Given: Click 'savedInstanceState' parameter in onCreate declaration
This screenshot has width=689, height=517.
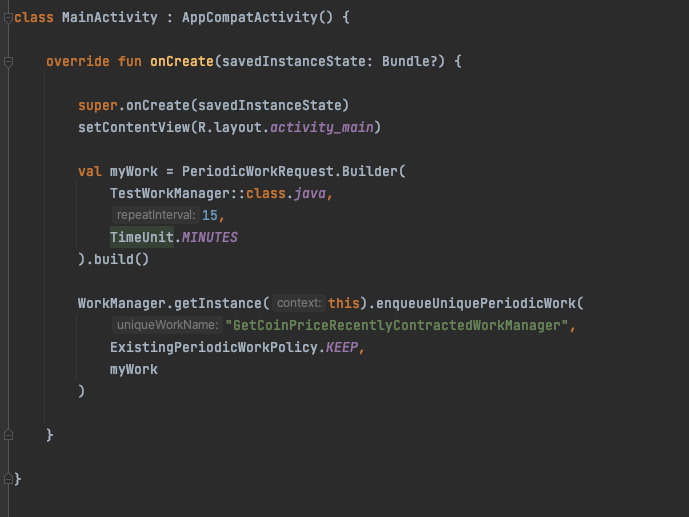Looking at the screenshot, I should [294, 61].
